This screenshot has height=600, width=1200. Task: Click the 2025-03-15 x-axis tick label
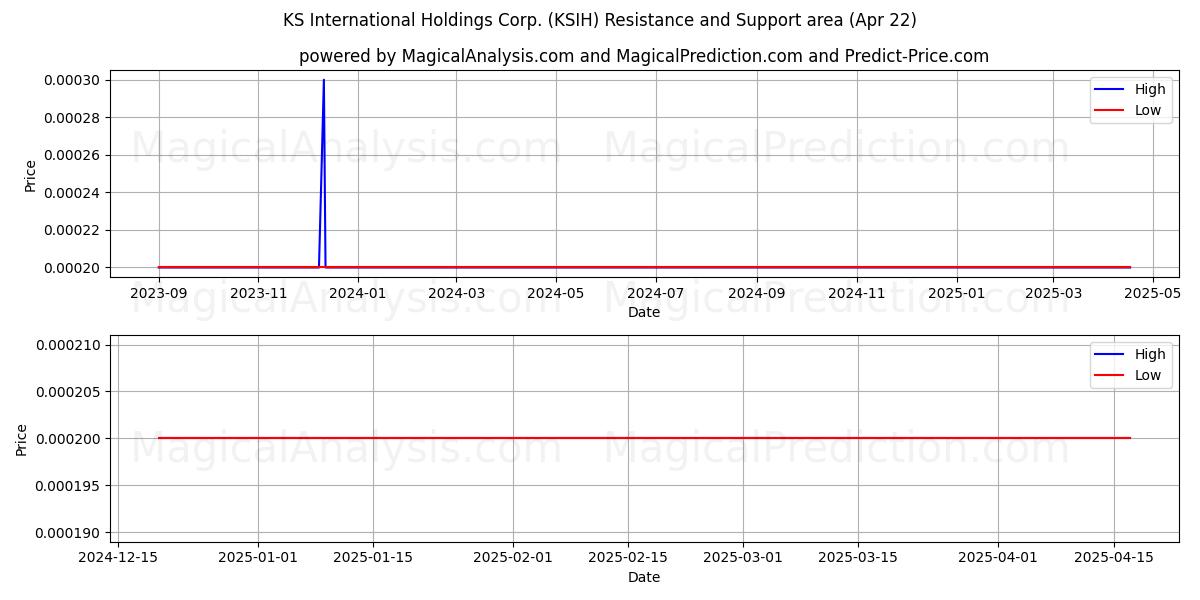(x=858, y=558)
